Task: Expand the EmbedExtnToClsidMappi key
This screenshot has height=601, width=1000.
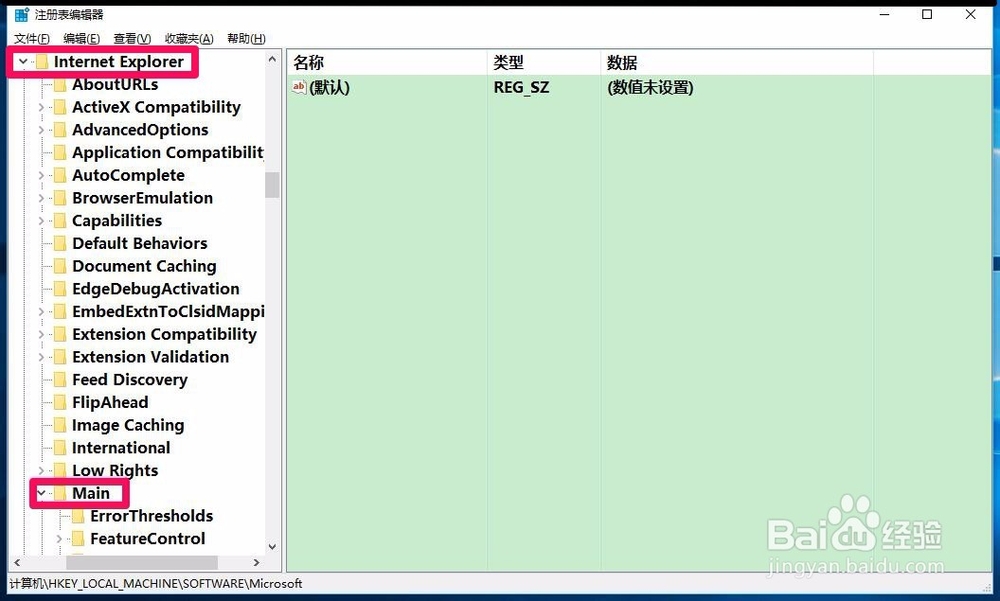Action: coord(41,311)
